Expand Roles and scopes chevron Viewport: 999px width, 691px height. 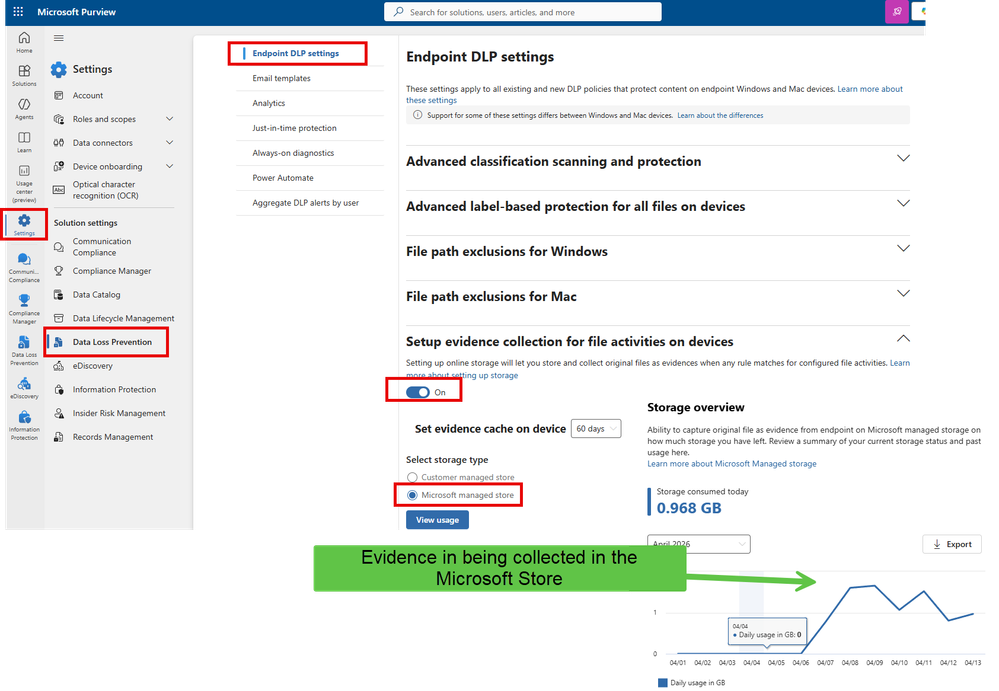click(169, 119)
